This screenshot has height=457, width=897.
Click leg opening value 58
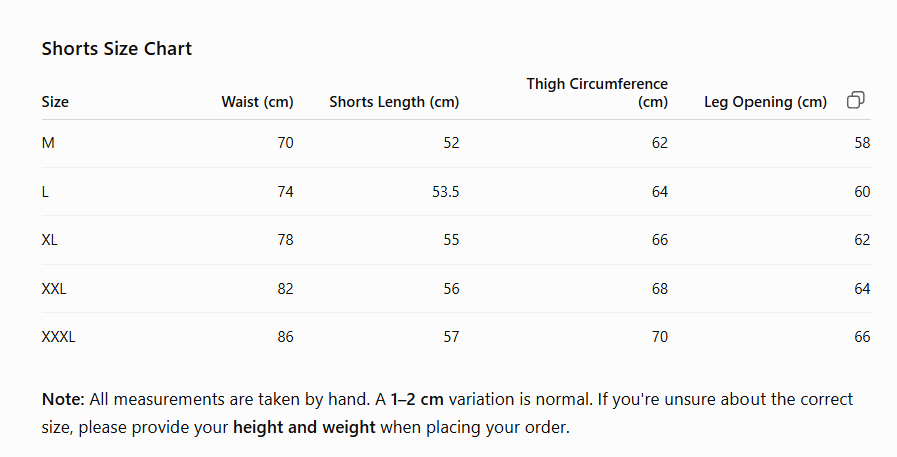(x=862, y=143)
